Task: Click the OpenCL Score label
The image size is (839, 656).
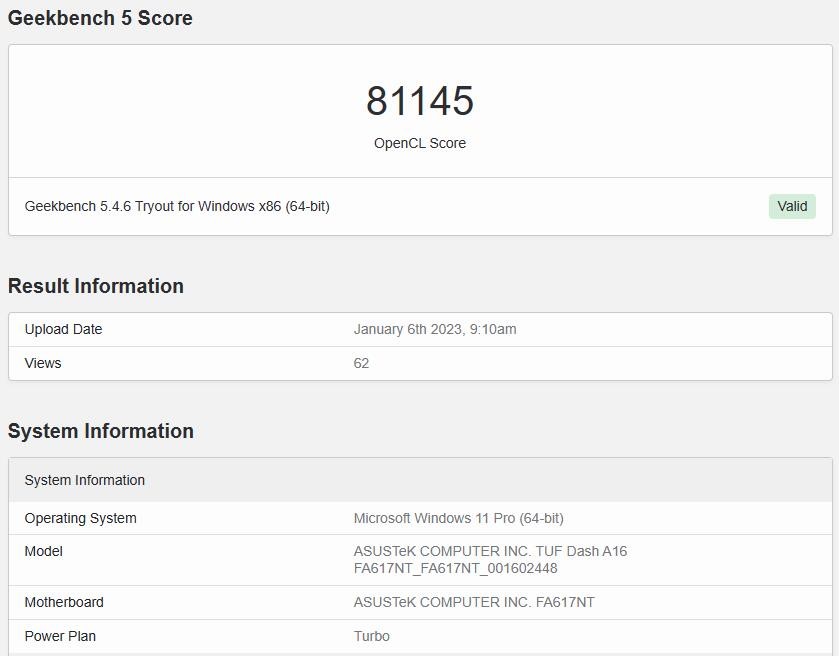Action: coord(420,143)
